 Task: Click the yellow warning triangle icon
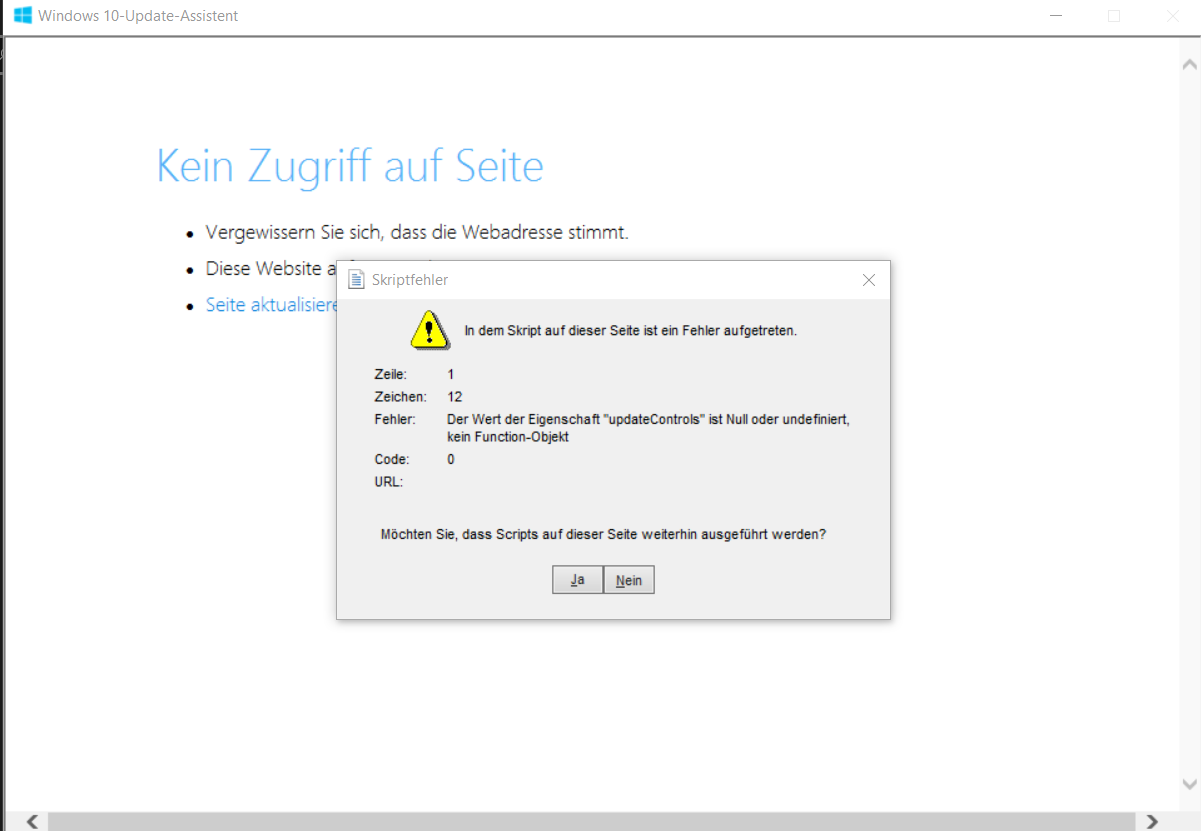click(x=428, y=329)
